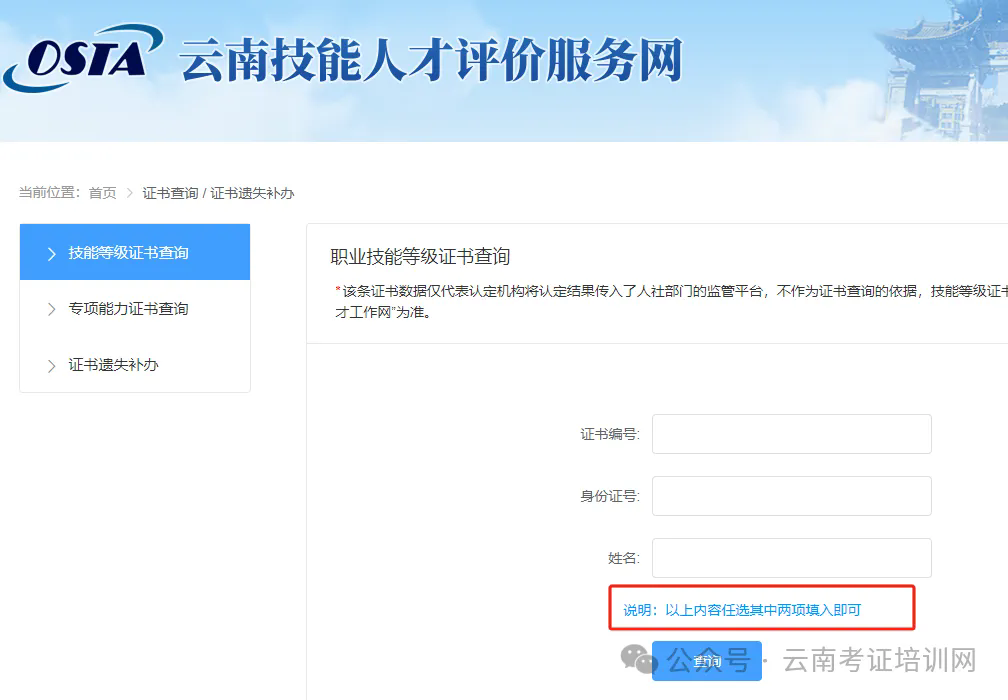Click the arrow icon beside 证书遗失补办 in sidebar
1008x700 pixels.
point(52,366)
